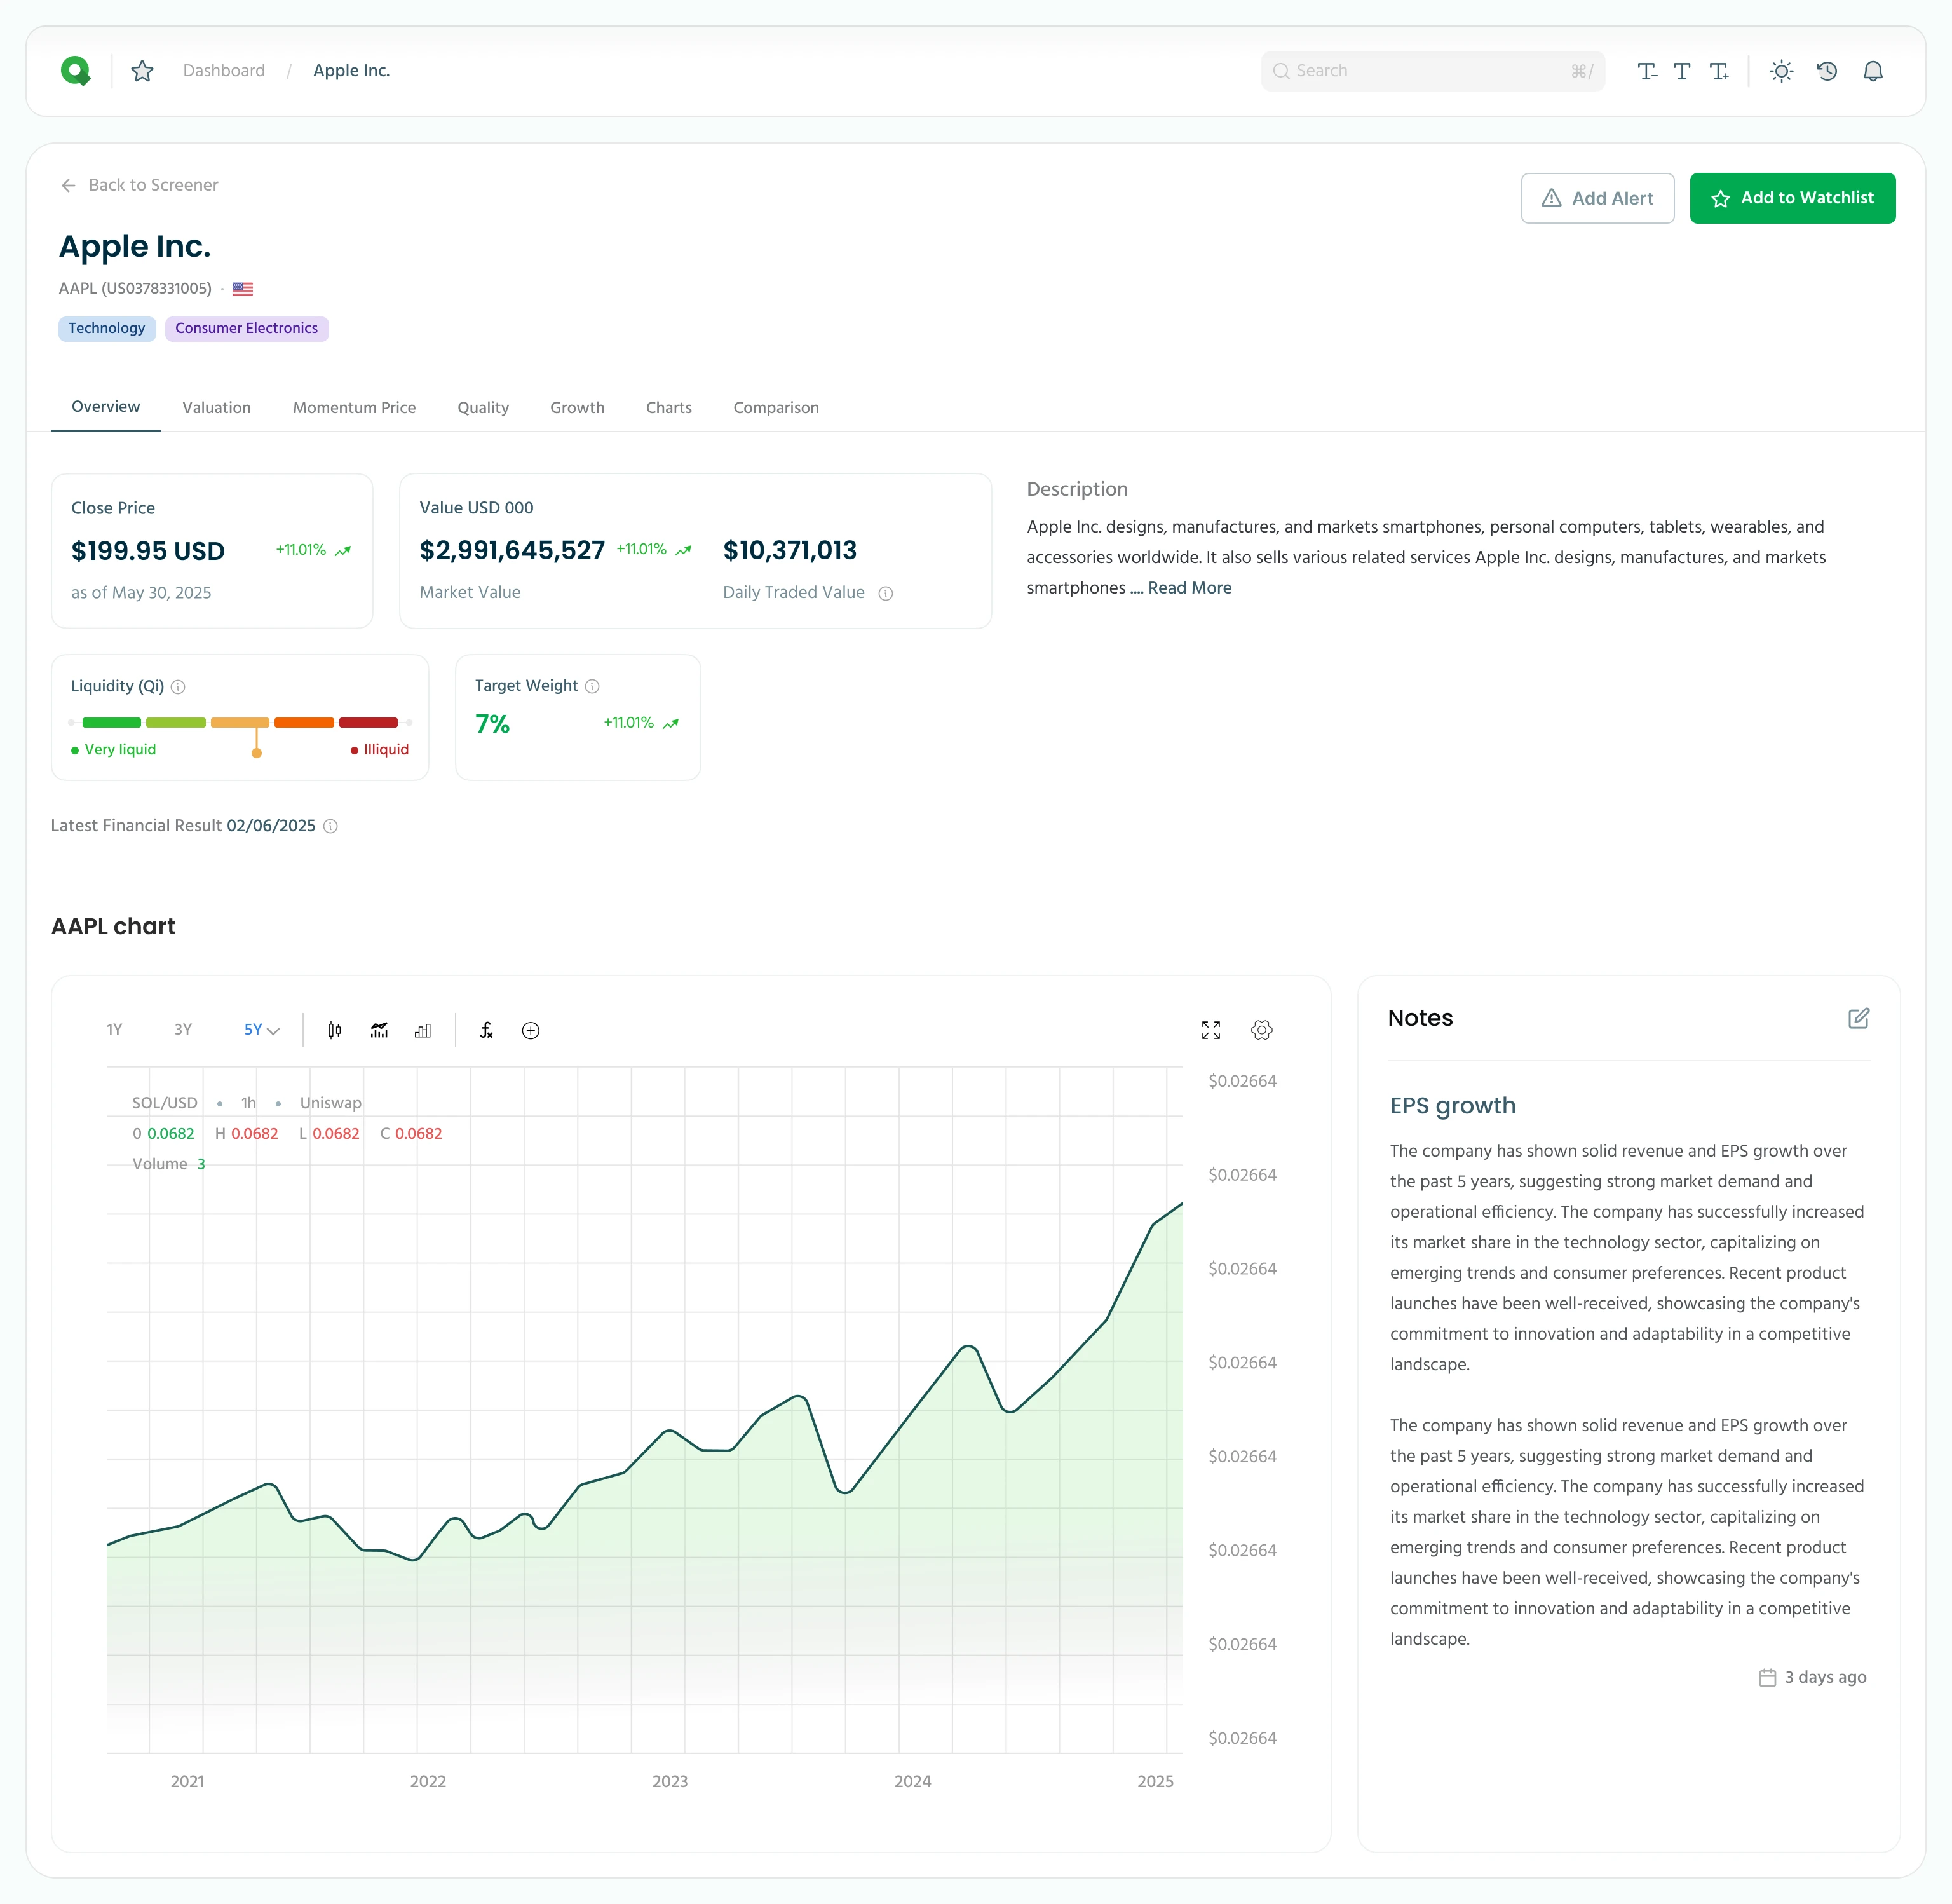Click the '3 days ago' calendar icon
Screen dimensions: 1952x1904
coord(1768,1678)
